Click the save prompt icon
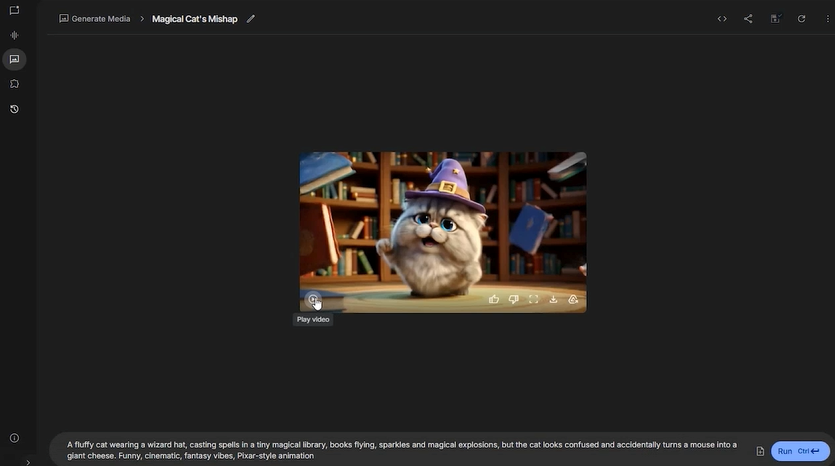 click(x=775, y=19)
